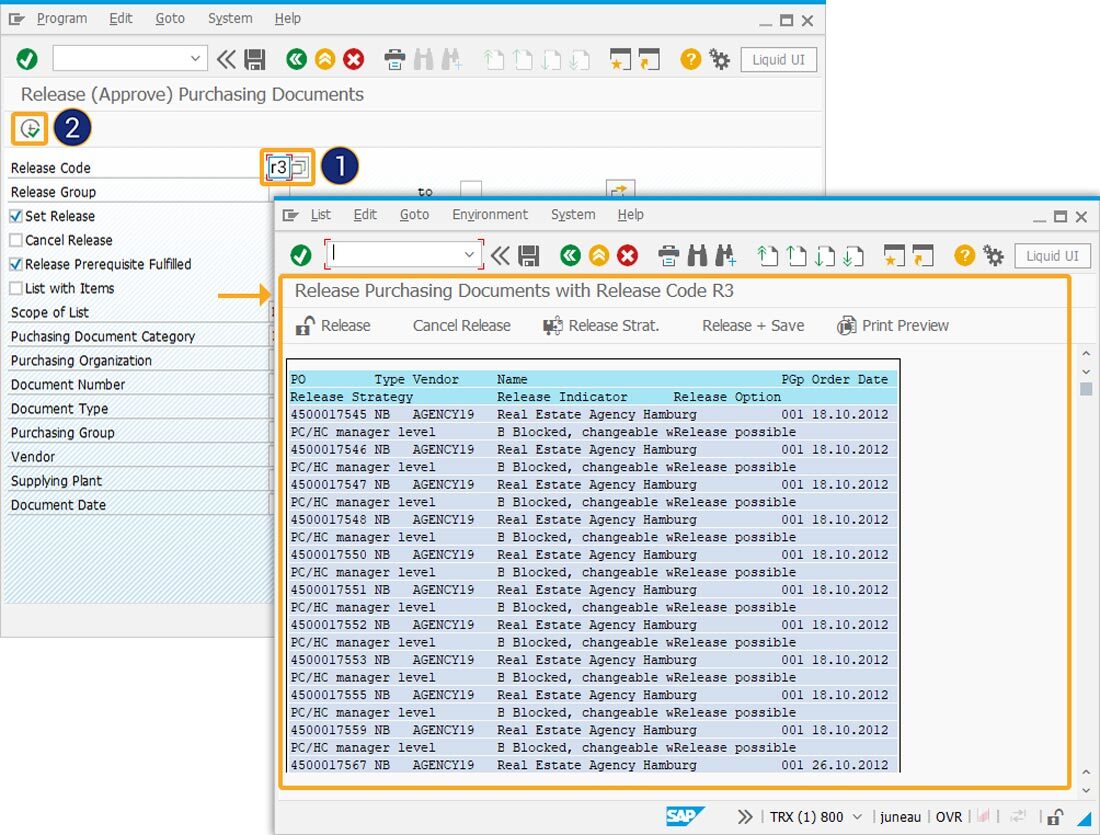1100x835 pixels.
Task: Go to next page in Release Code R3 window
Action: coord(824,255)
